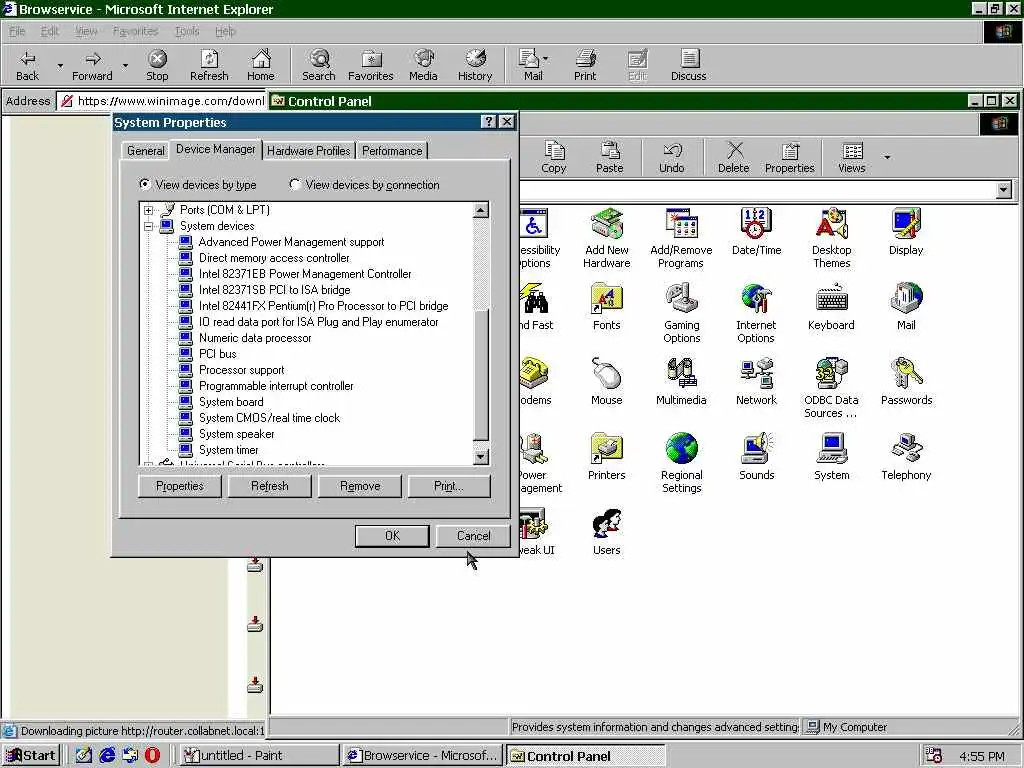Screen dimensions: 1024x768
Task: Select View devices by type
Action: pyautogui.click(x=197, y=185)
